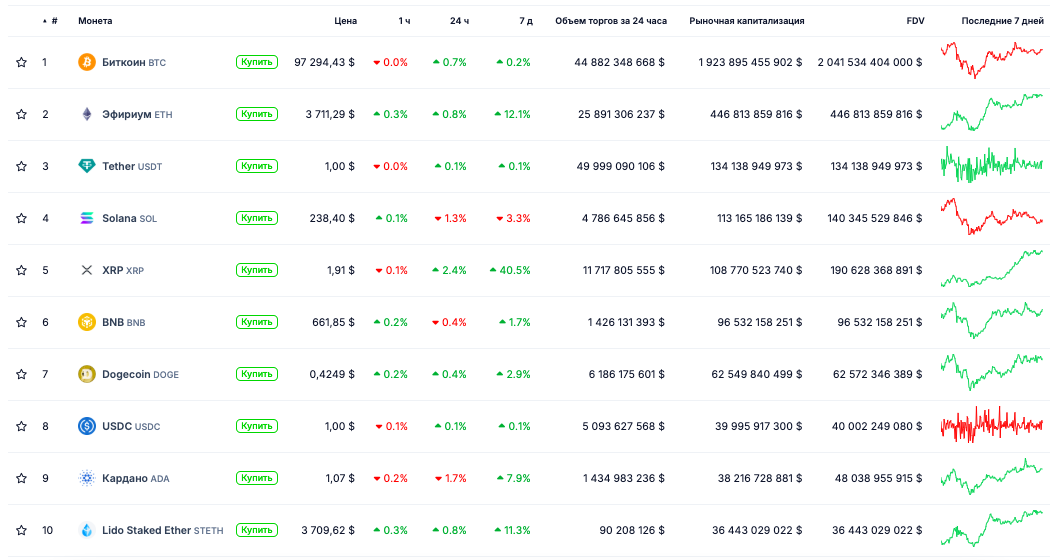Click the Ethereum diamond logo icon
Viewport: 1056px width, 560px height.
click(x=87, y=114)
